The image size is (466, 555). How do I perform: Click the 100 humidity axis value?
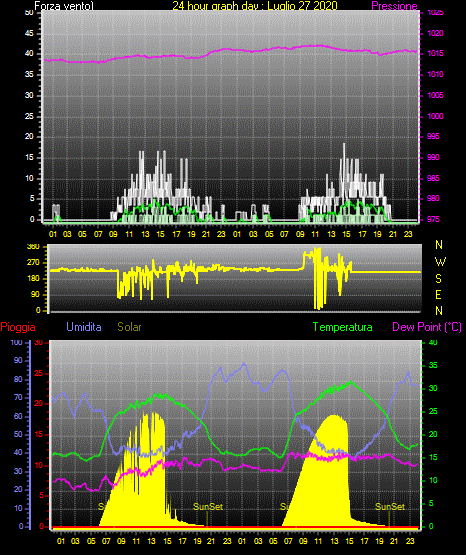coord(17,342)
